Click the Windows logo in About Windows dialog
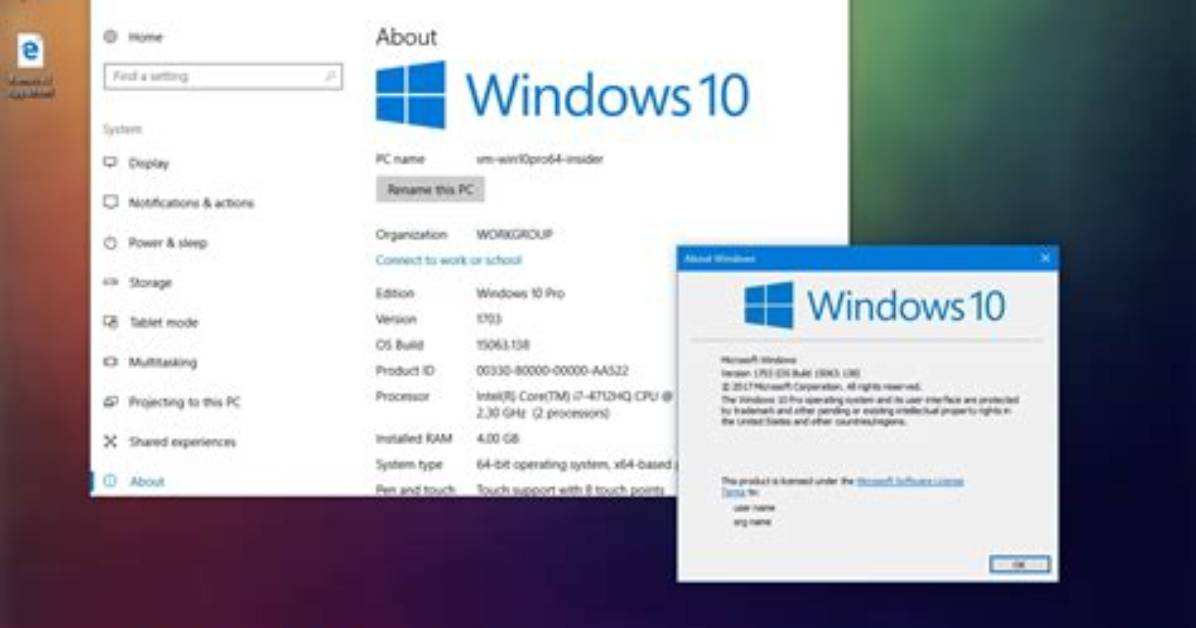1196x628 pixels. [x=769, y=305]
